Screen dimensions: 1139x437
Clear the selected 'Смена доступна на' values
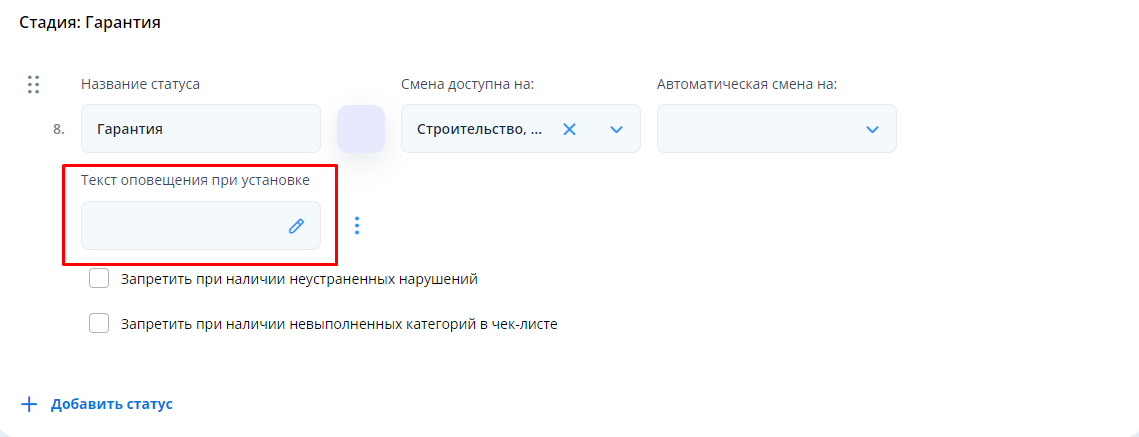click(569, 129)
